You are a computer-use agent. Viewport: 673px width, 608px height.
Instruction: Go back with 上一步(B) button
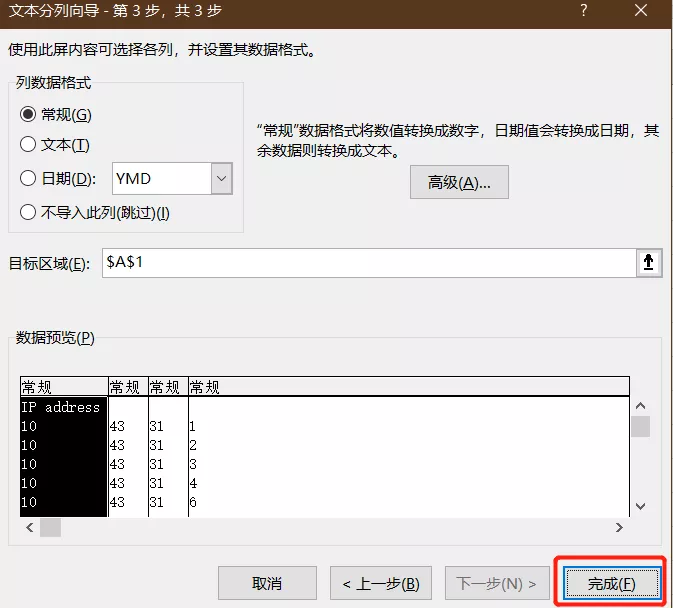click(x=380, y=583)
